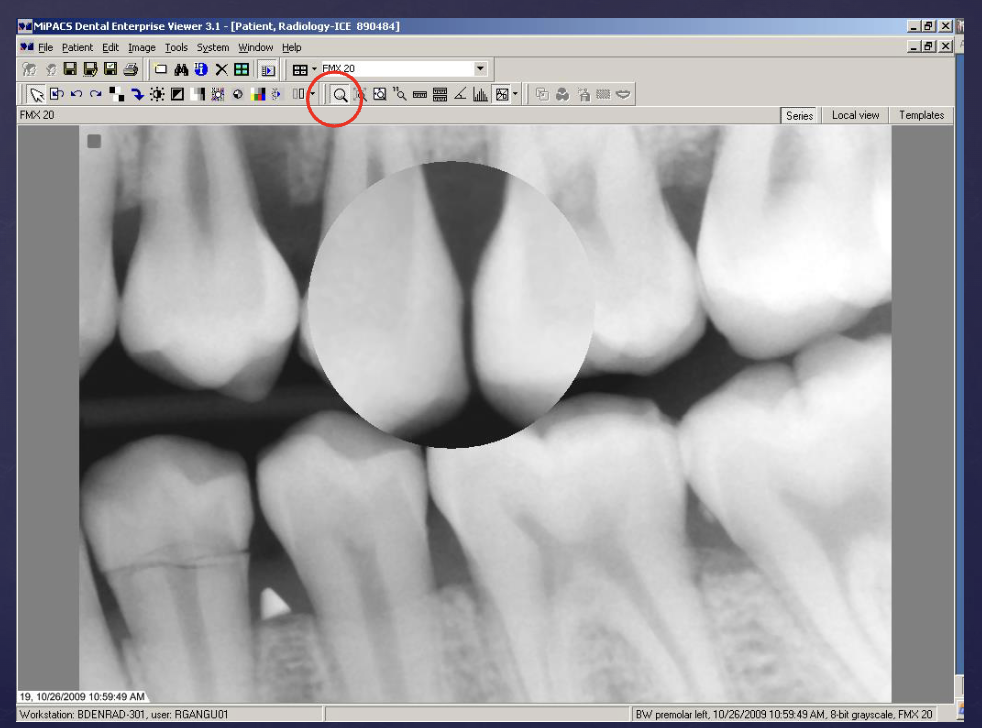The width and height of the screenshot is (982, 728).
Task: Click the invert black/white square icon
Action: click(177, 95)
